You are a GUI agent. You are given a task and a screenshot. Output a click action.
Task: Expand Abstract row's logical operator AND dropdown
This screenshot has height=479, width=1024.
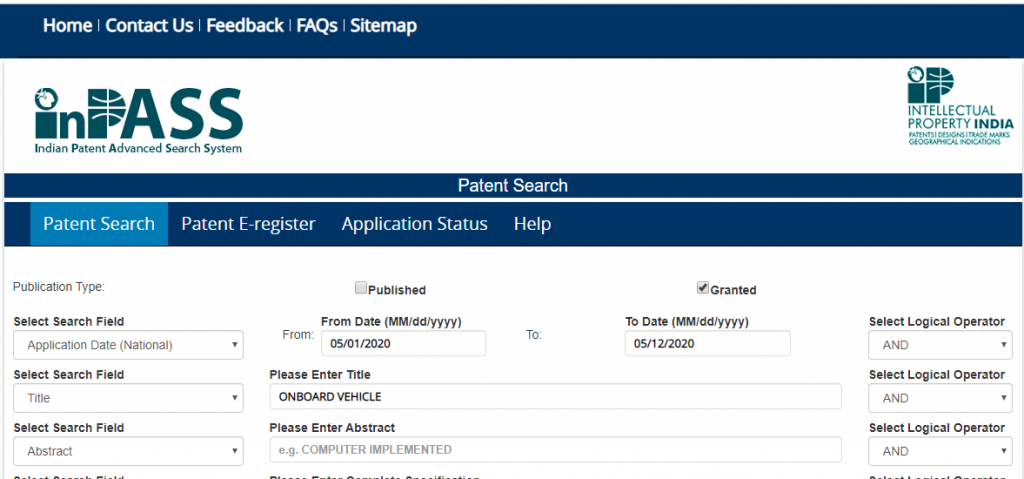coord(940,451)
